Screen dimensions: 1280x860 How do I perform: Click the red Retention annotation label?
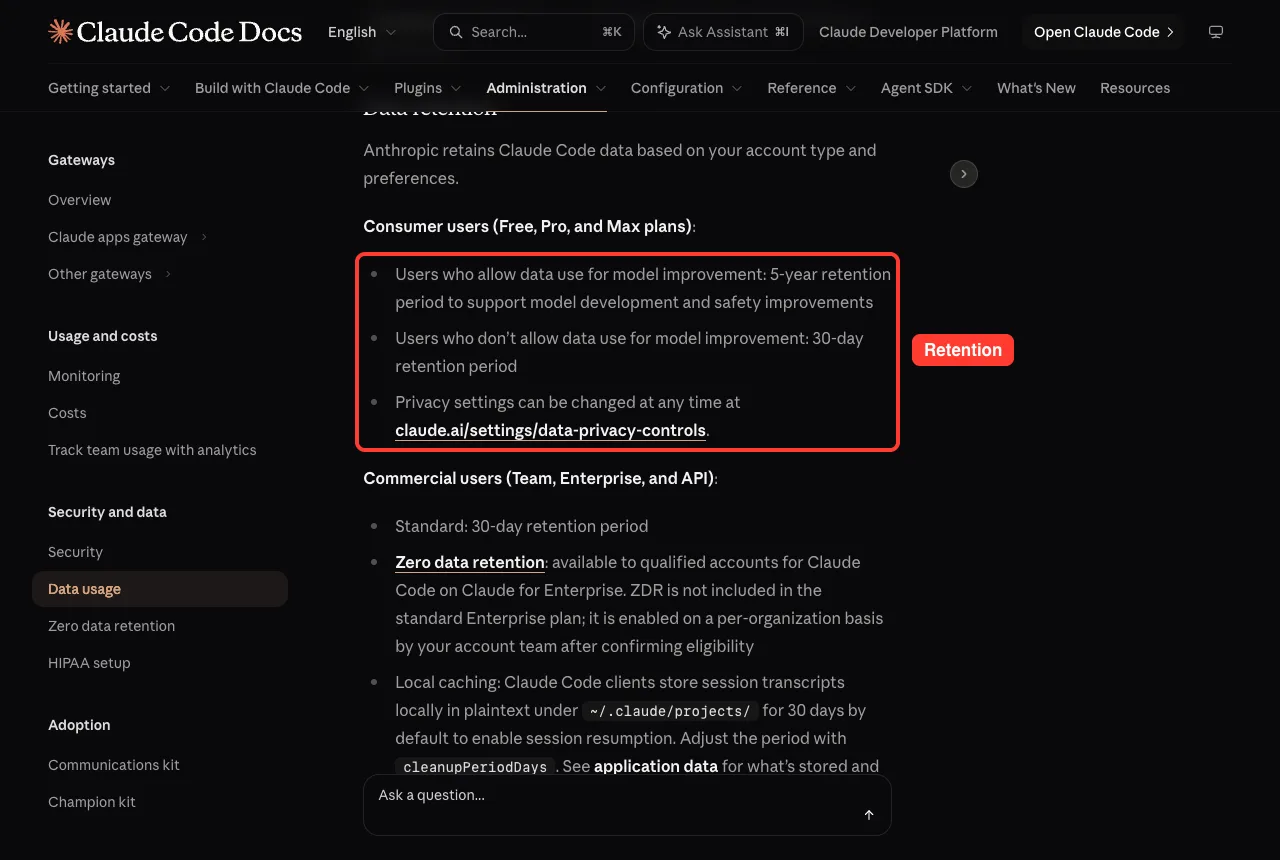click(x=963, y=350)
